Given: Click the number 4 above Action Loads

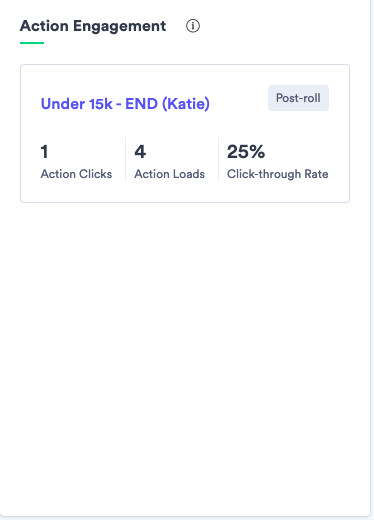Looking at the screenshot, I should click(x=140, y=152).
